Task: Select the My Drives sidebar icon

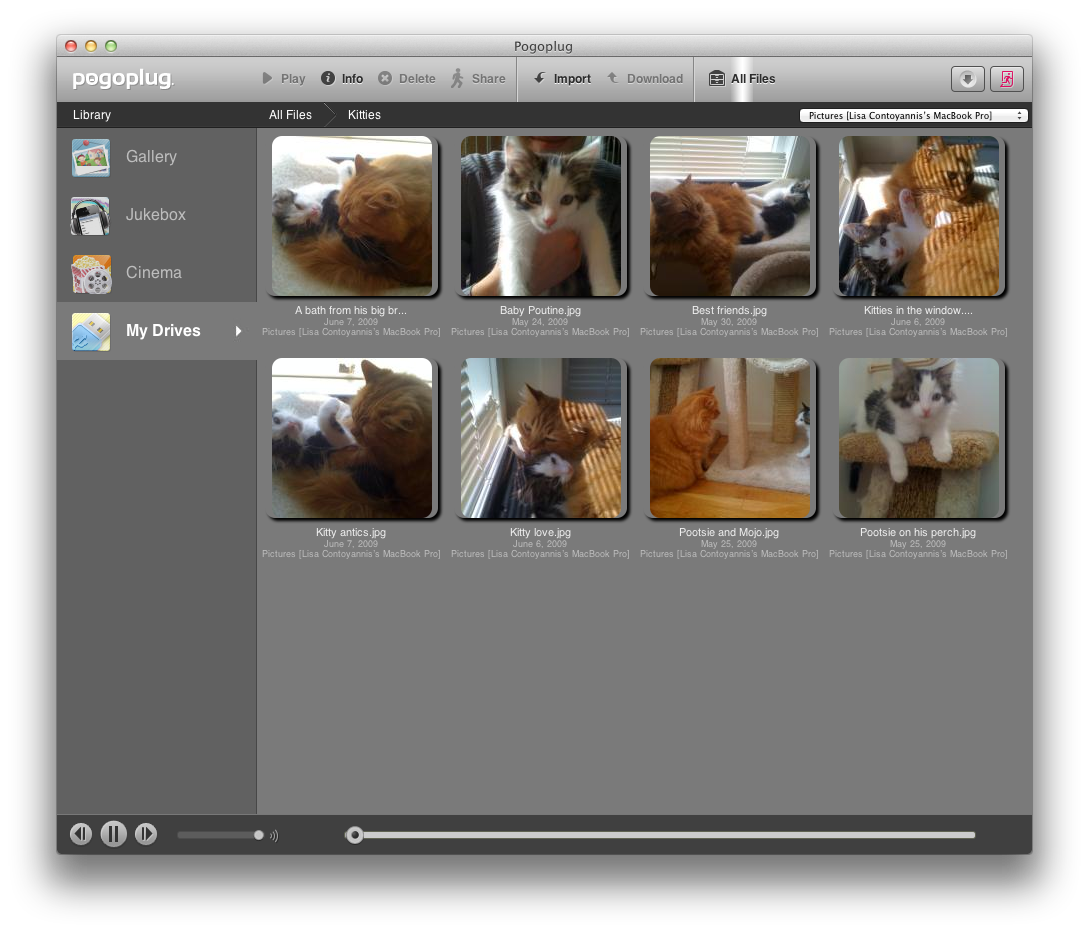Action: tap(91, 332)
